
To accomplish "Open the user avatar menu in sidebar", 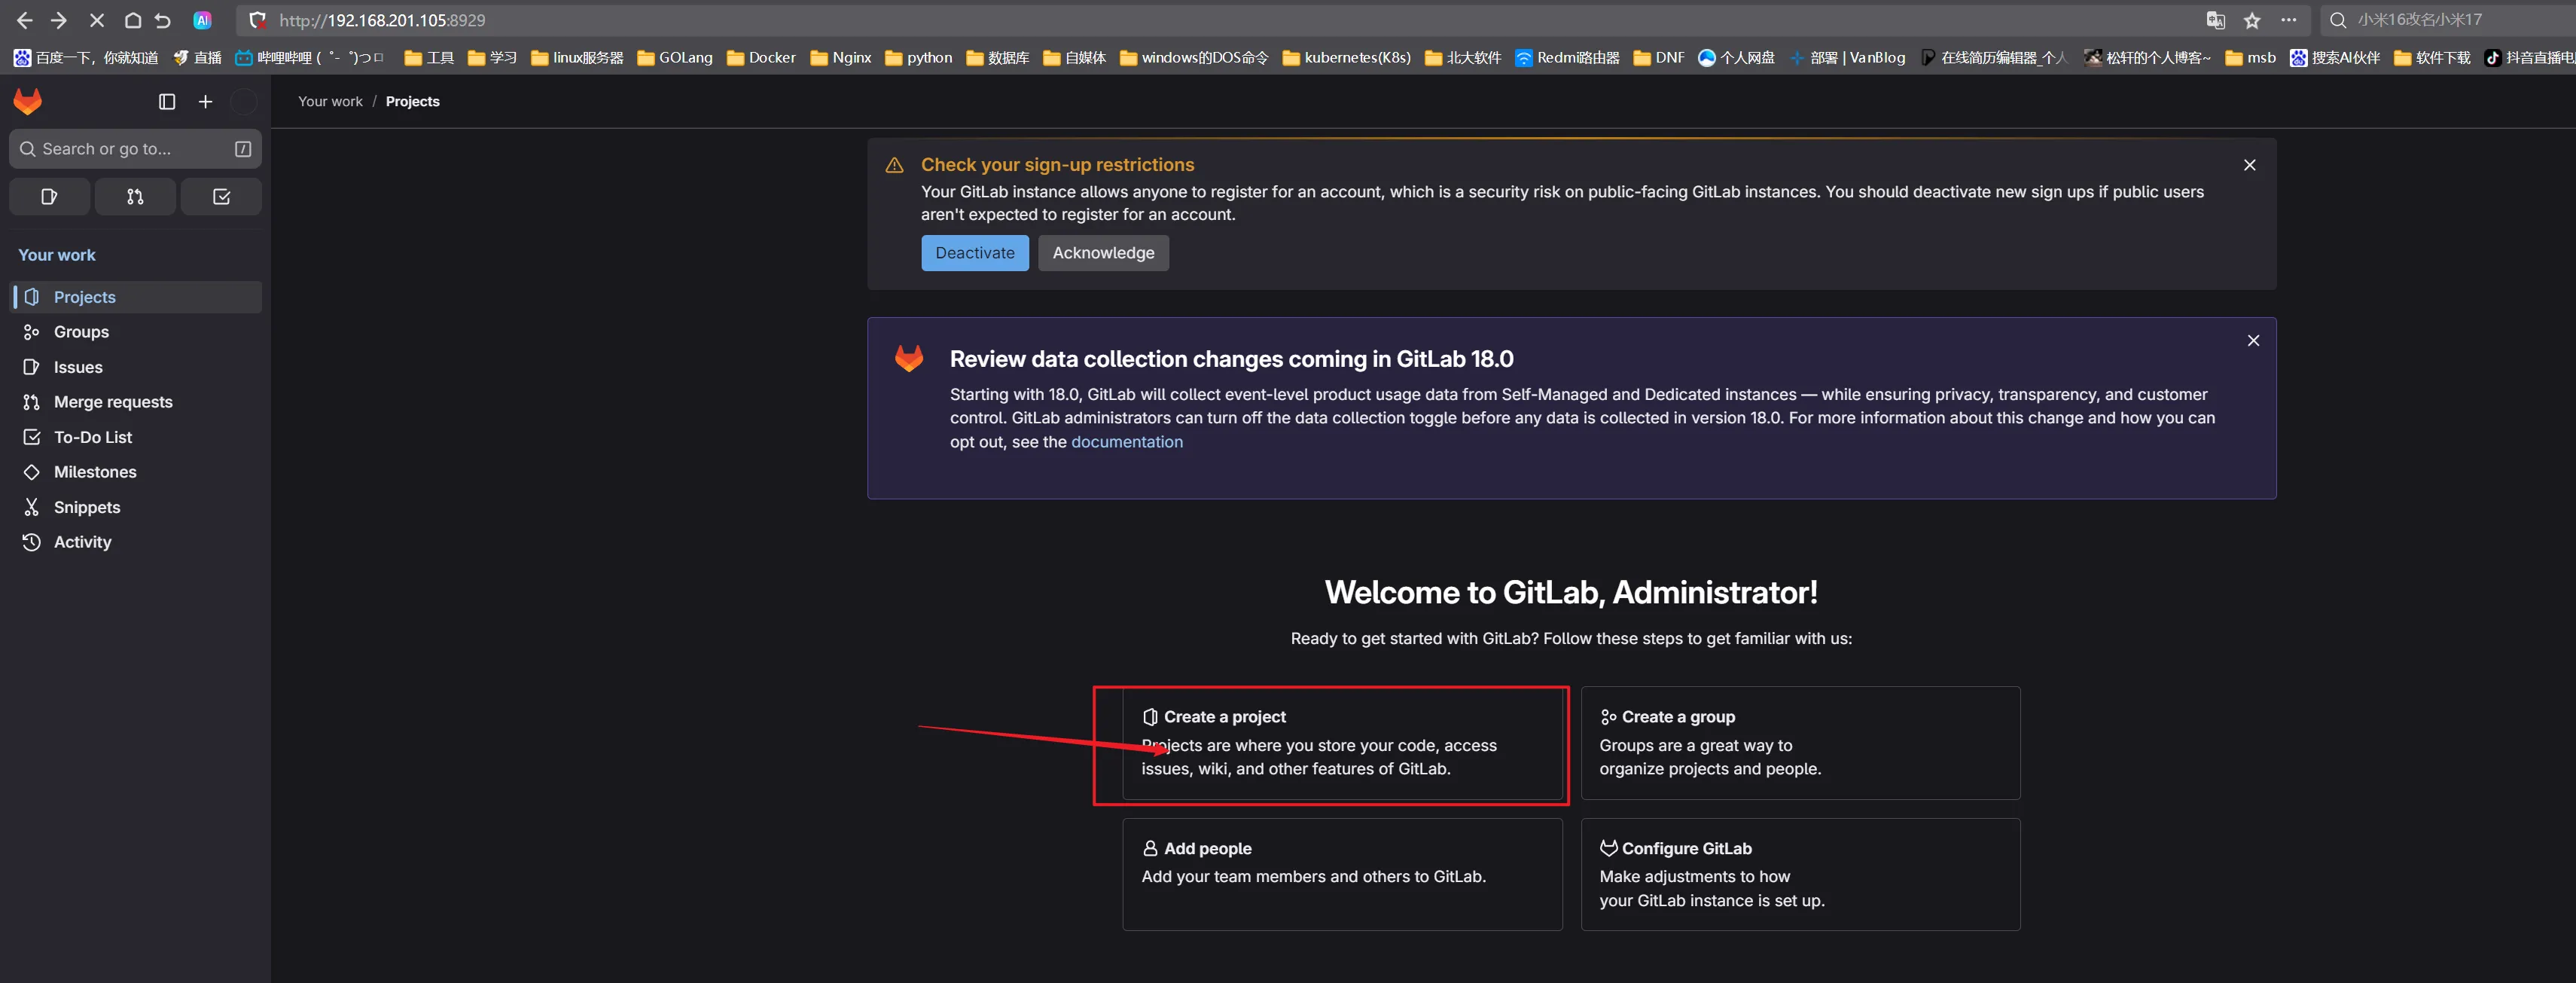I will coord(243,101).
